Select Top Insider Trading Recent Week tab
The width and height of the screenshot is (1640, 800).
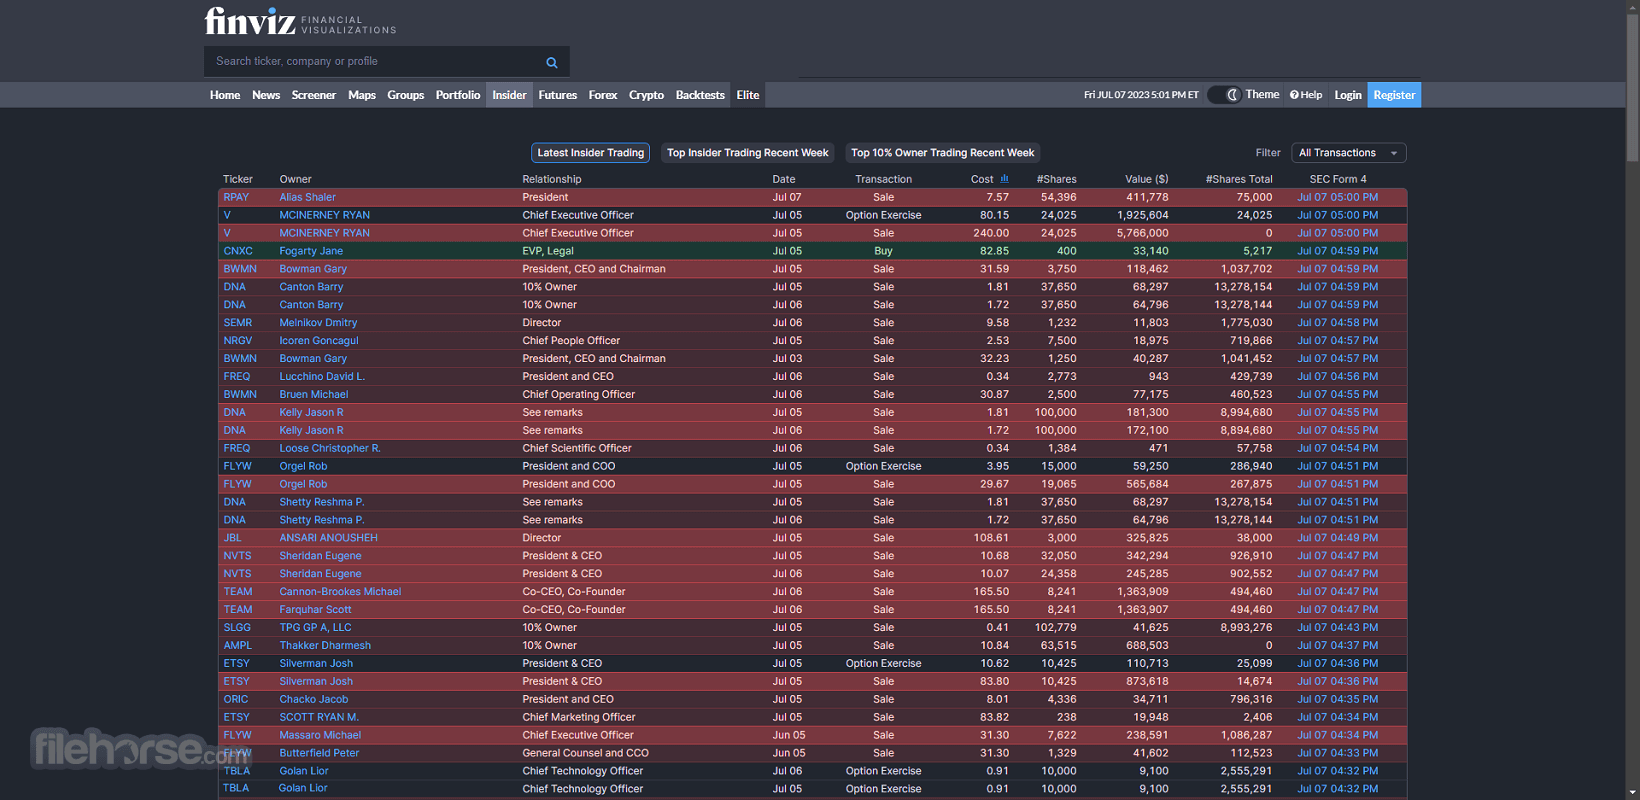click(x=748, y=153)
